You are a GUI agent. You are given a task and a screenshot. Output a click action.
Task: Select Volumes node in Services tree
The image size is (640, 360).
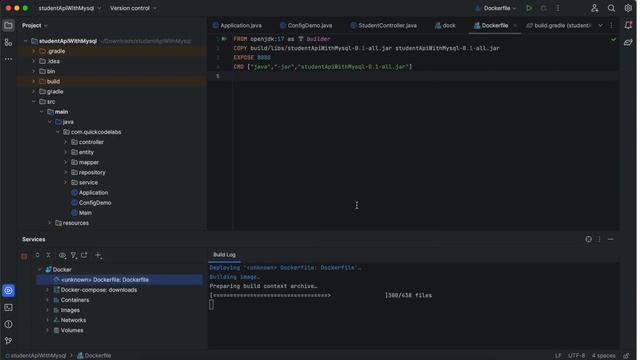click(72, 331)
